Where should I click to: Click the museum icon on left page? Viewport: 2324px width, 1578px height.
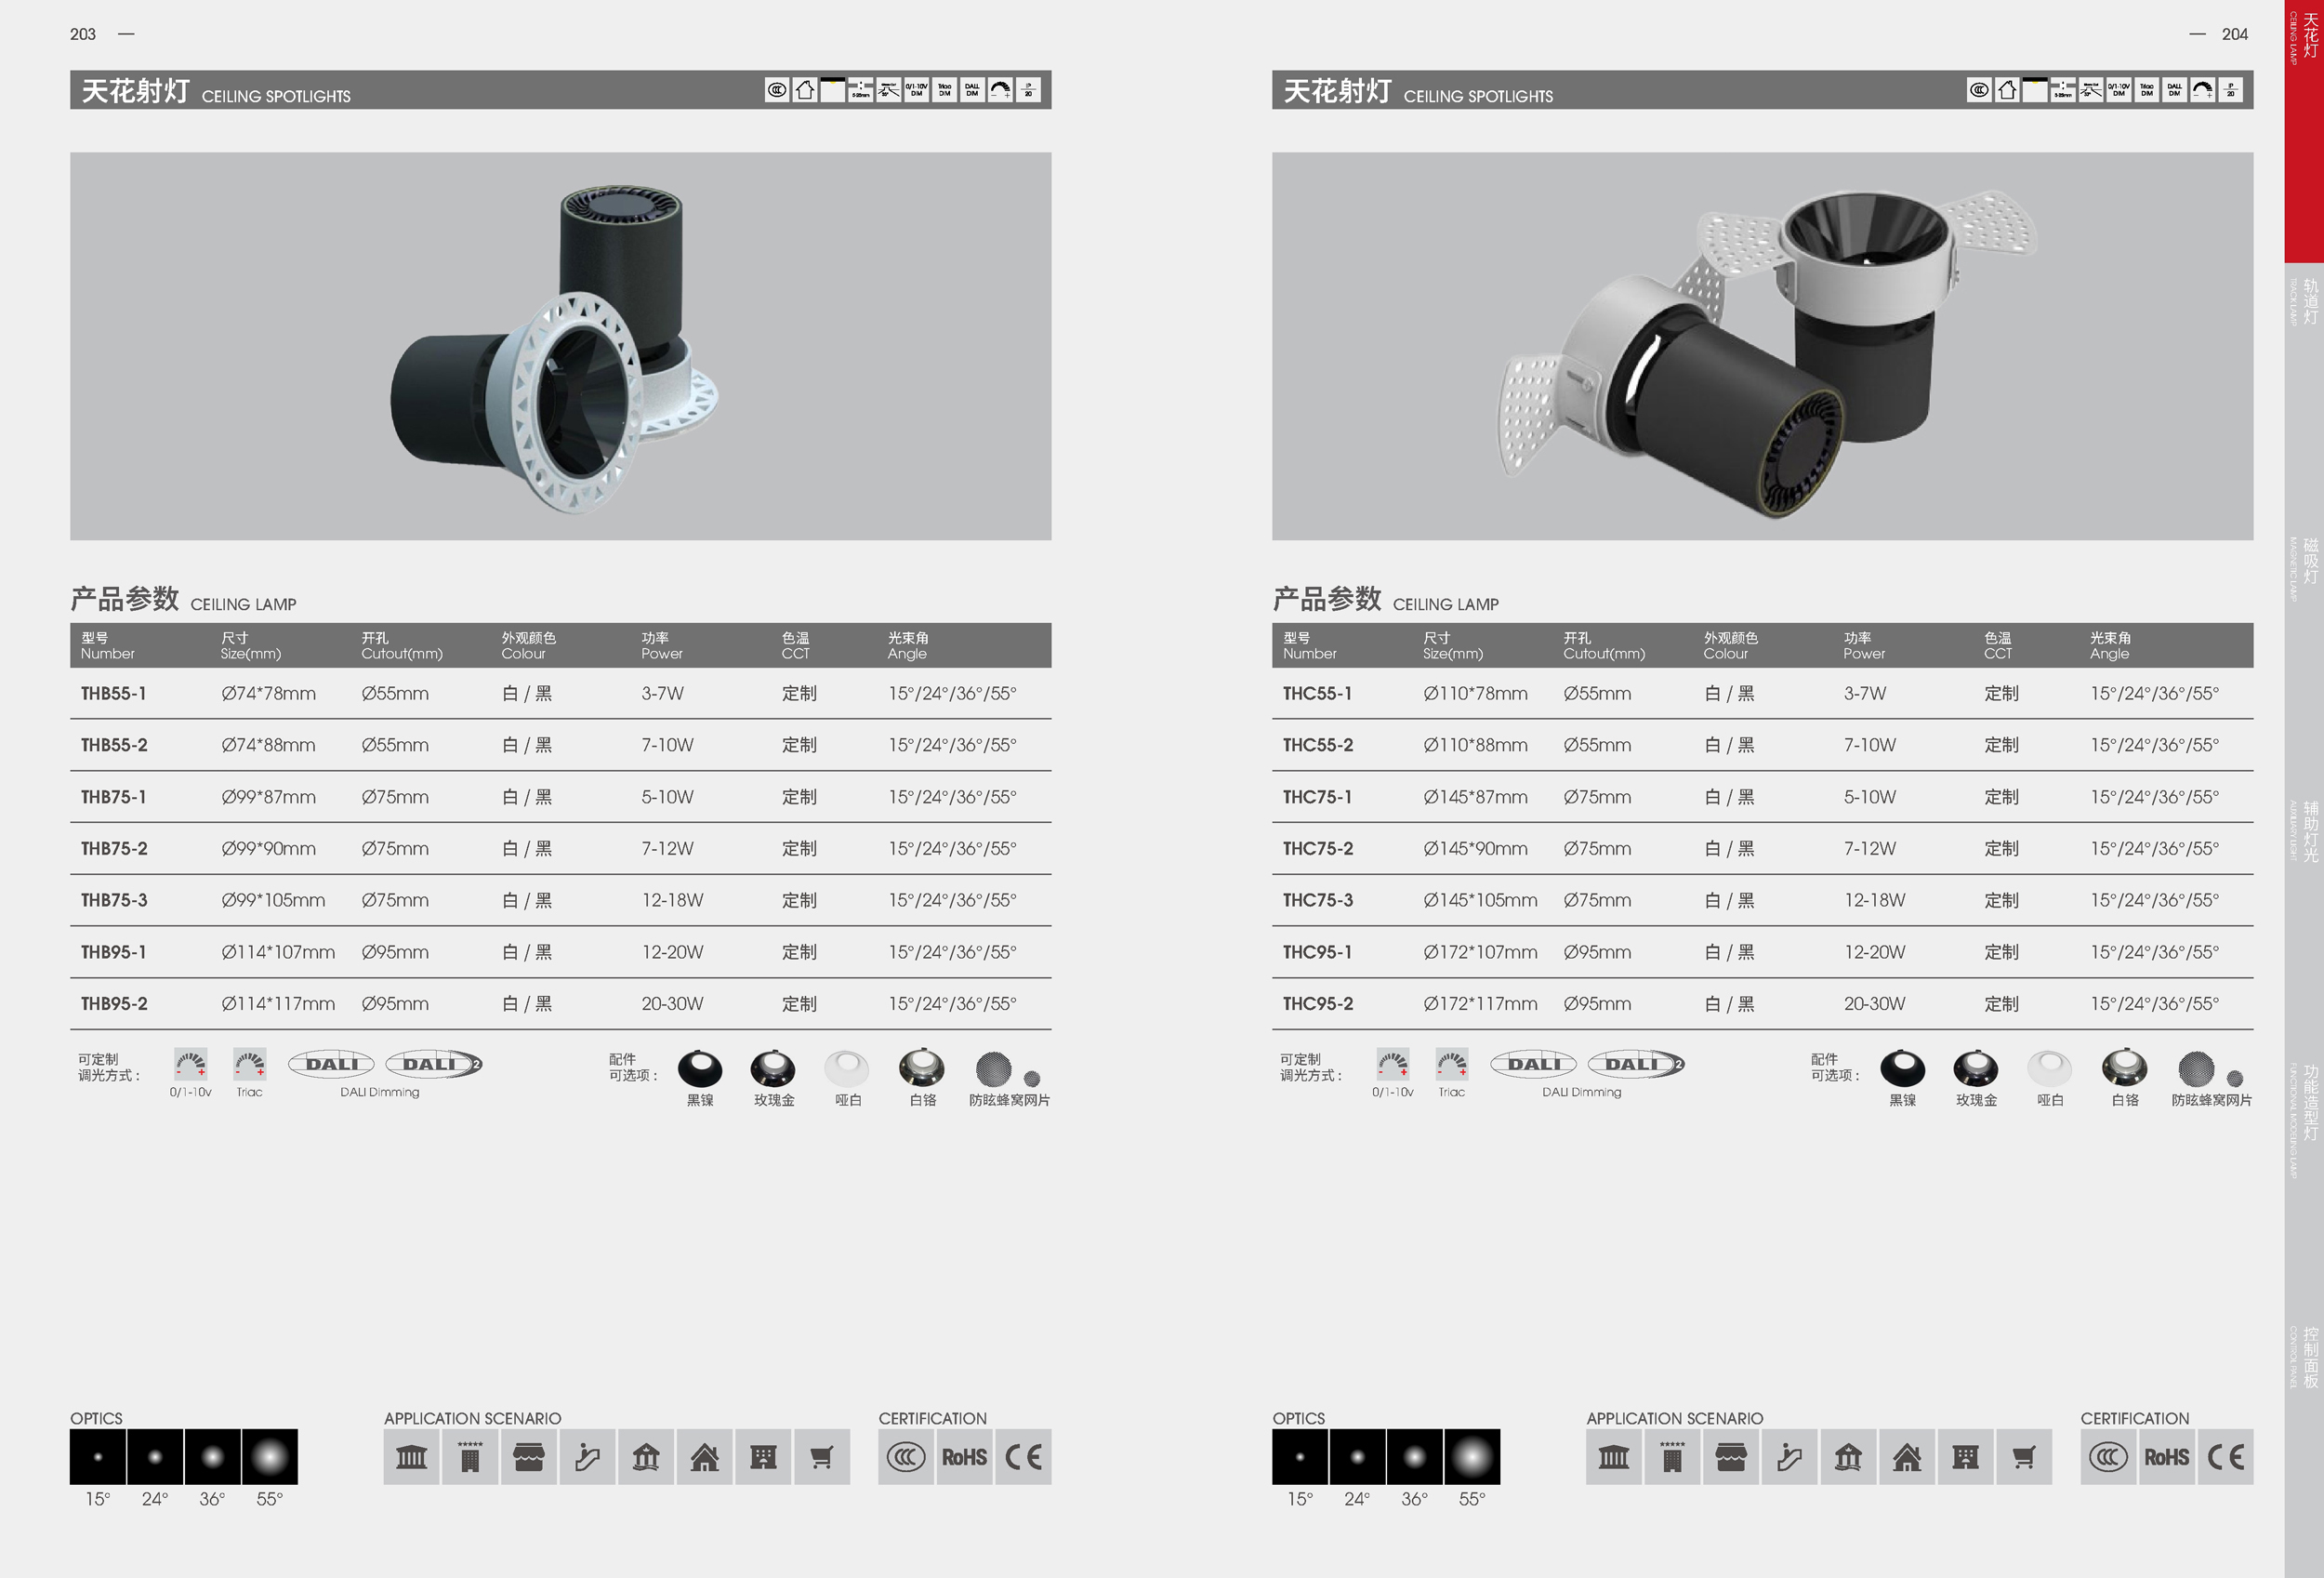(x=411, y=1457)
